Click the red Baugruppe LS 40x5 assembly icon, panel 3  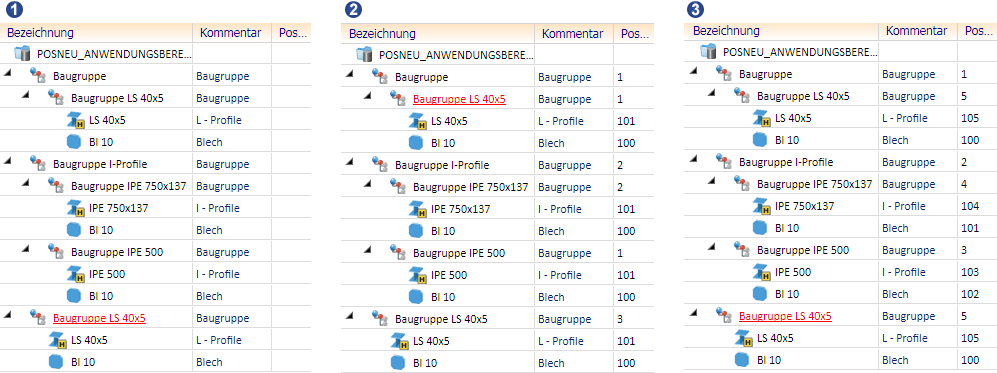point(723,316)
